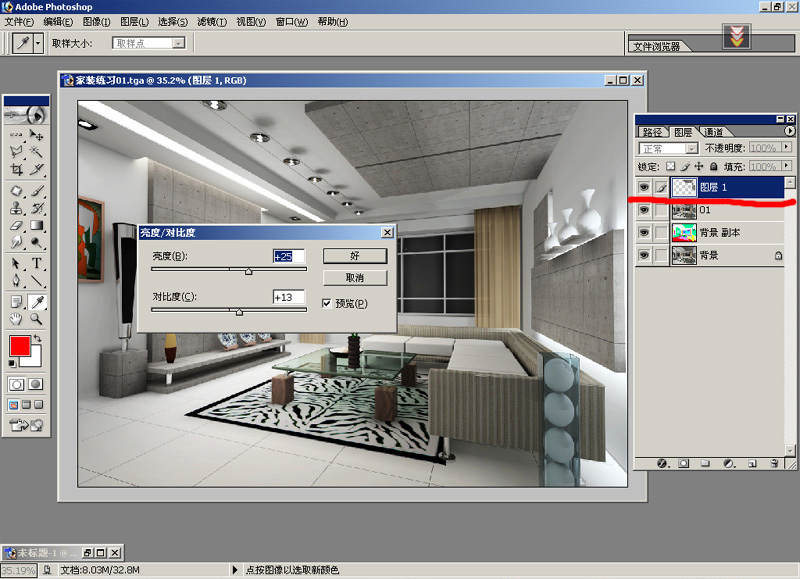The image size is (800, 579).
Task: Select the Pen tool
Action: pos(16,280)
